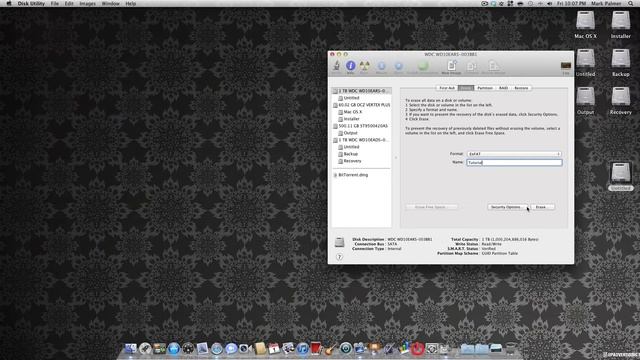This screenshot has width=640, height=360.
Task: Open the Edit menu
Action: point(69,3)
